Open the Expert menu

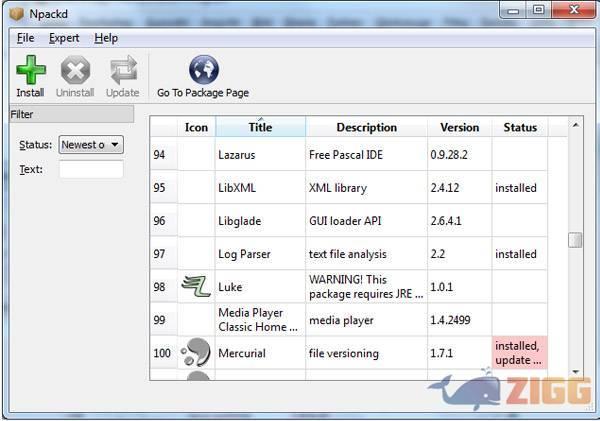(x=64, y=38)
